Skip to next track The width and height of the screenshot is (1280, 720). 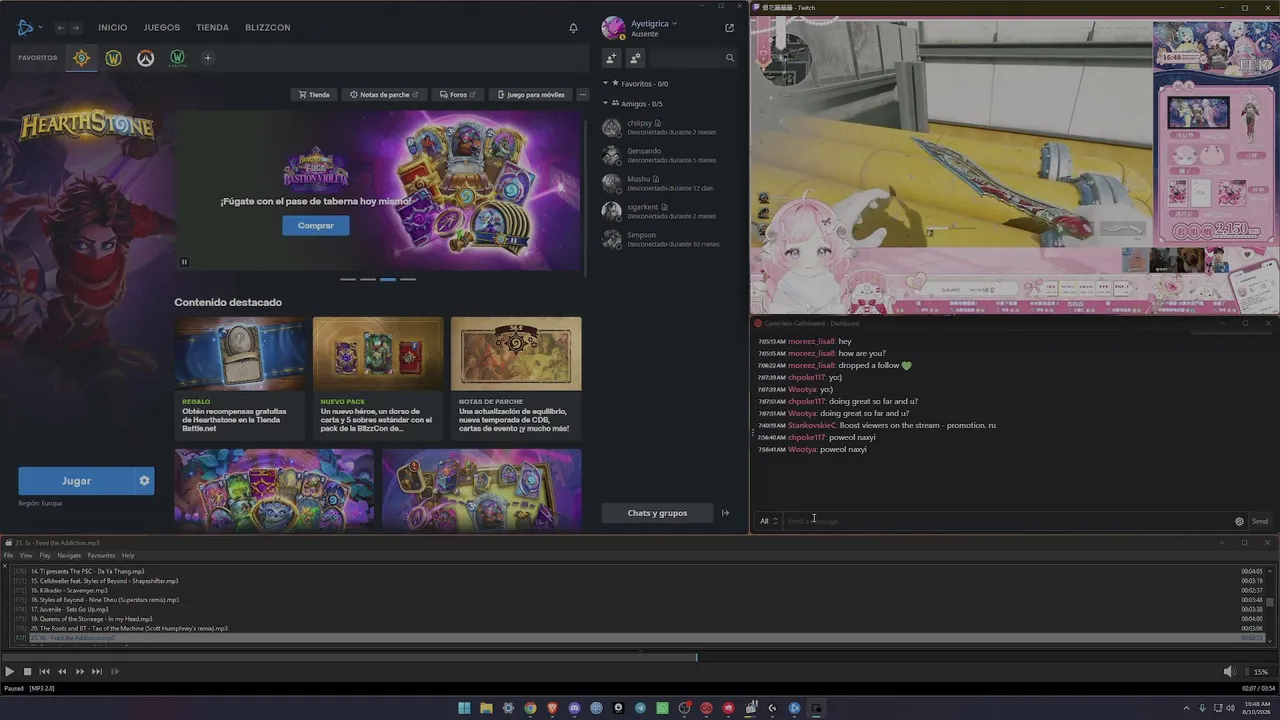click(x=97, y=672)
